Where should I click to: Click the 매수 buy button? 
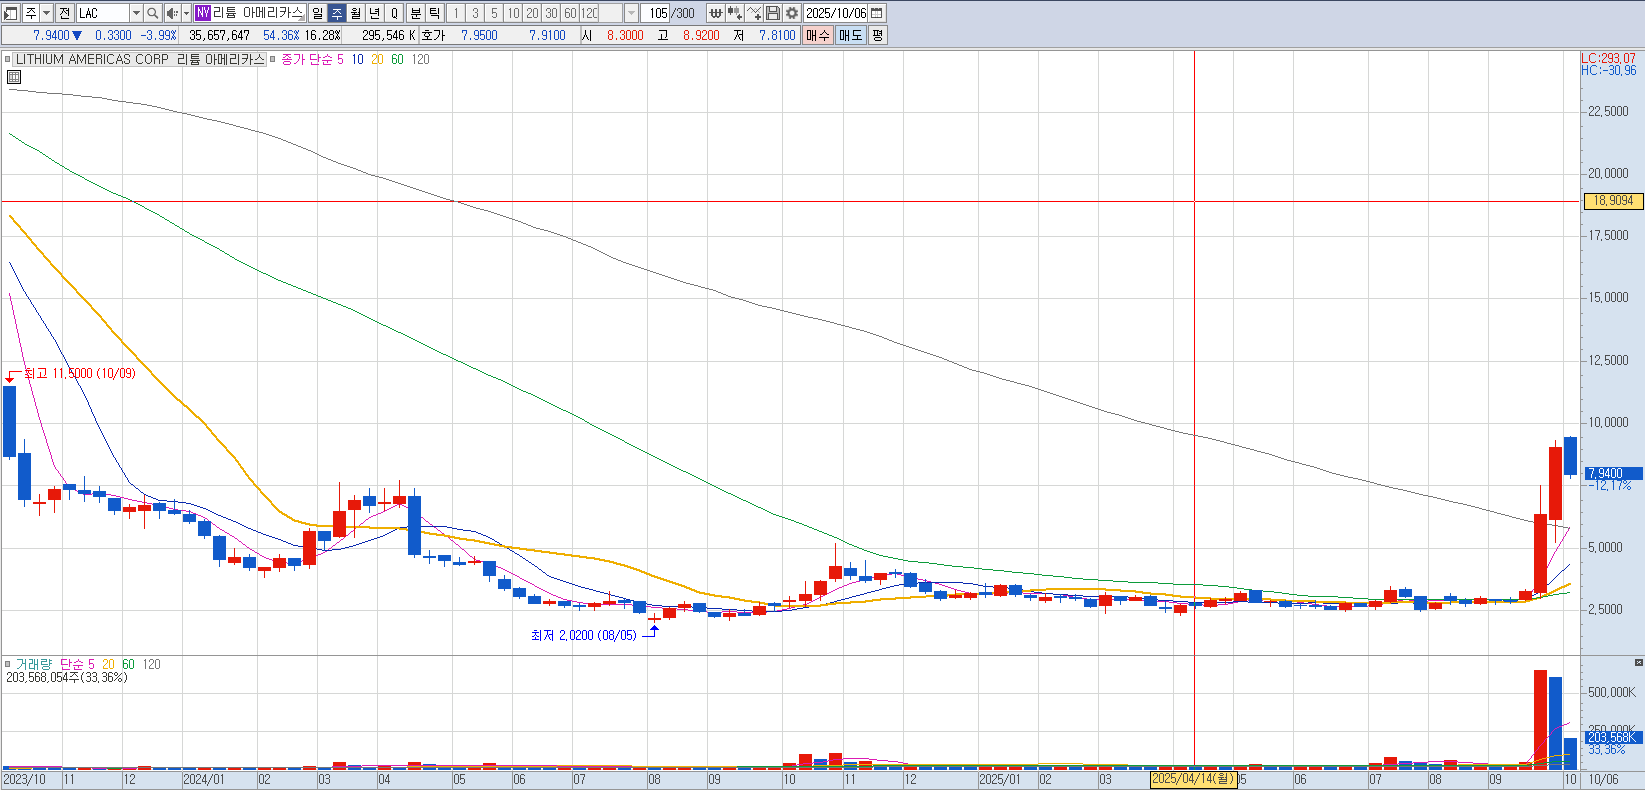[x=818, y=35]
